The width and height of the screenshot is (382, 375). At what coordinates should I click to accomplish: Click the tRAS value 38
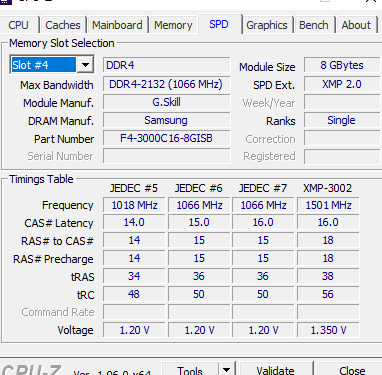click(328, 276)
